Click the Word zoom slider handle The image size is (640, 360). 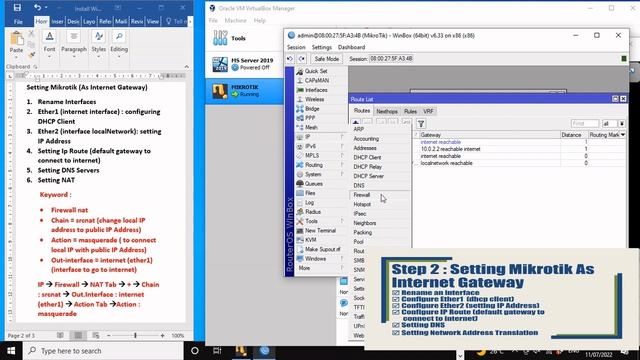[x=135, y=336]
